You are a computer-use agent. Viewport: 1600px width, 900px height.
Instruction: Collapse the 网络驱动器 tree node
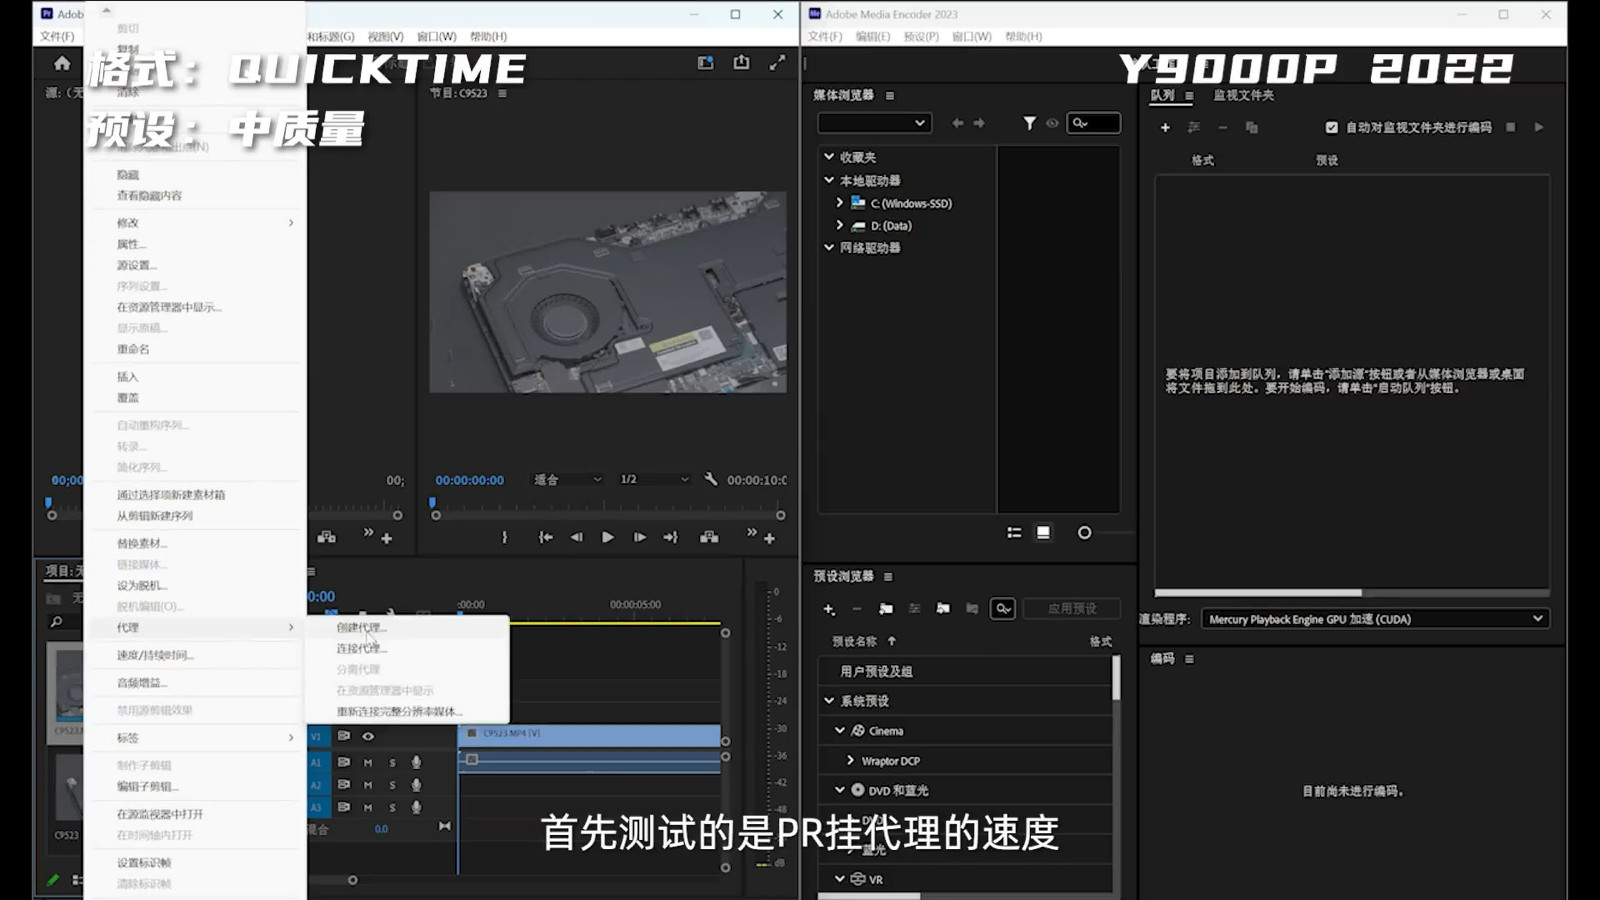point(829,247)
